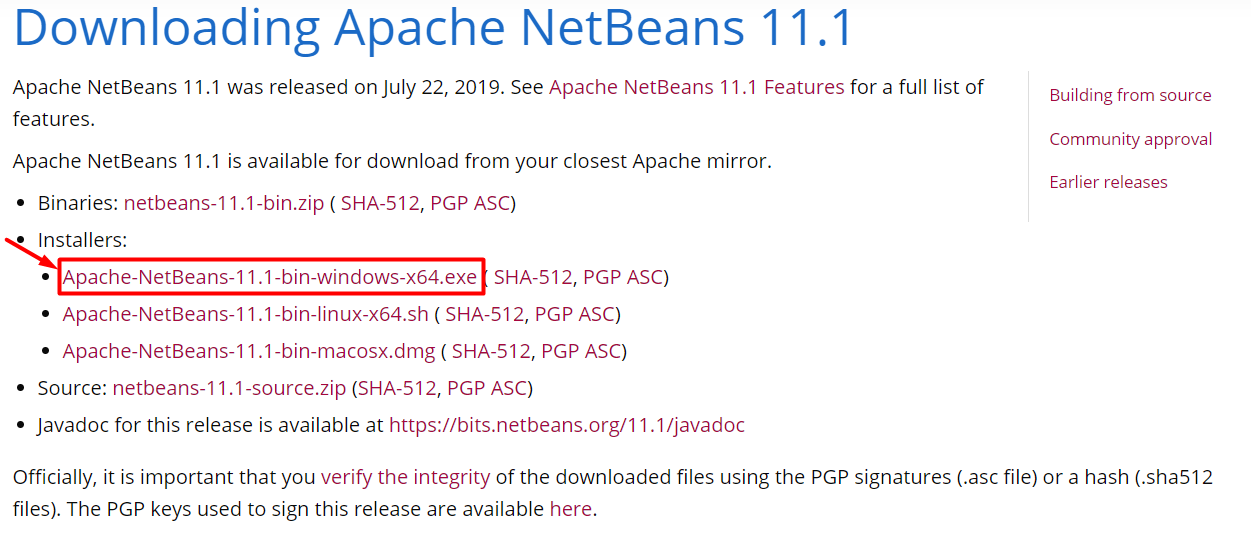Open SHA-512 for the Linux installer
Viewport: 1251px width, 533px height.
[x=485, y=314]
